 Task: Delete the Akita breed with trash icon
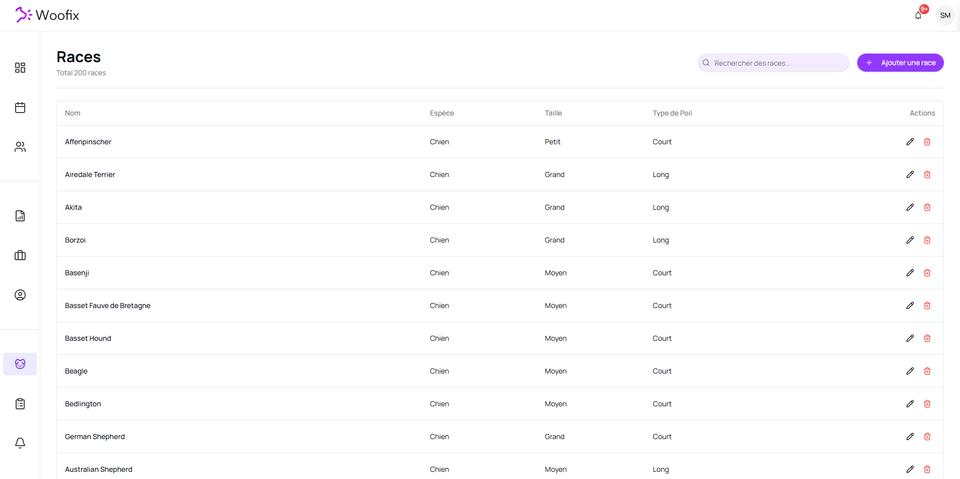927,207
